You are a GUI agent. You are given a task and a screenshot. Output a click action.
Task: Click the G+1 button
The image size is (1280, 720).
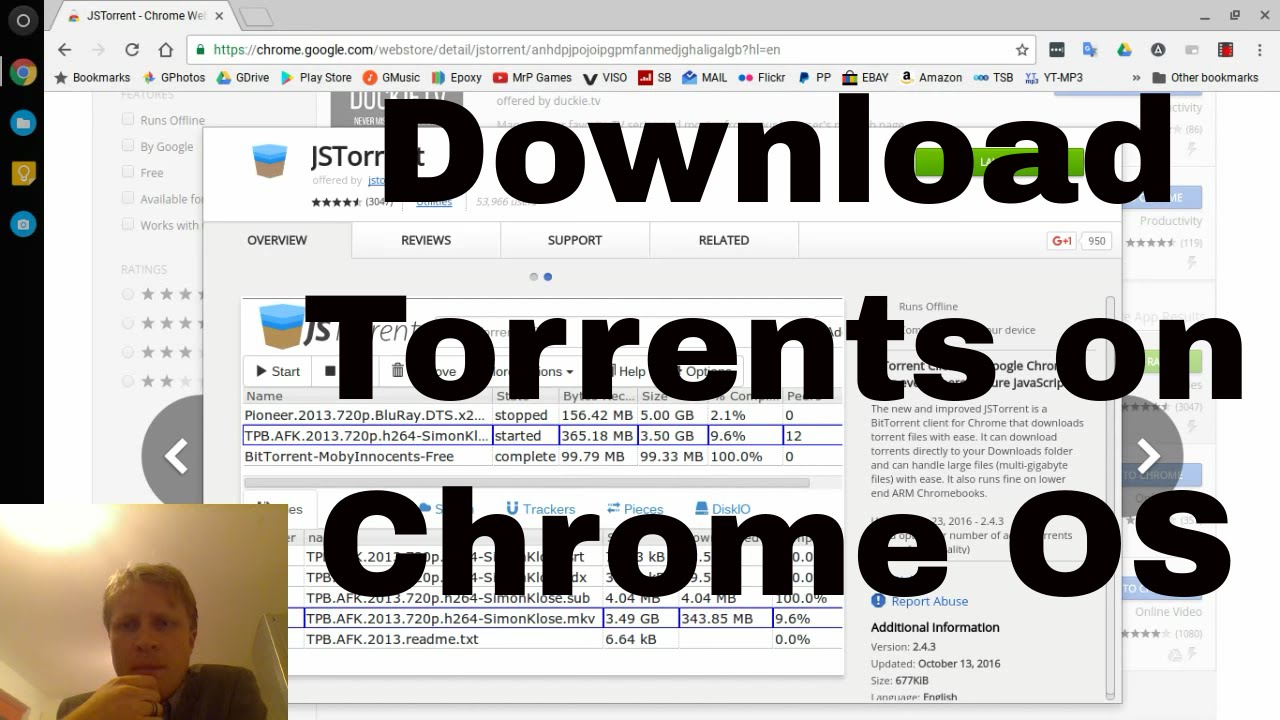coord(1062,241)
